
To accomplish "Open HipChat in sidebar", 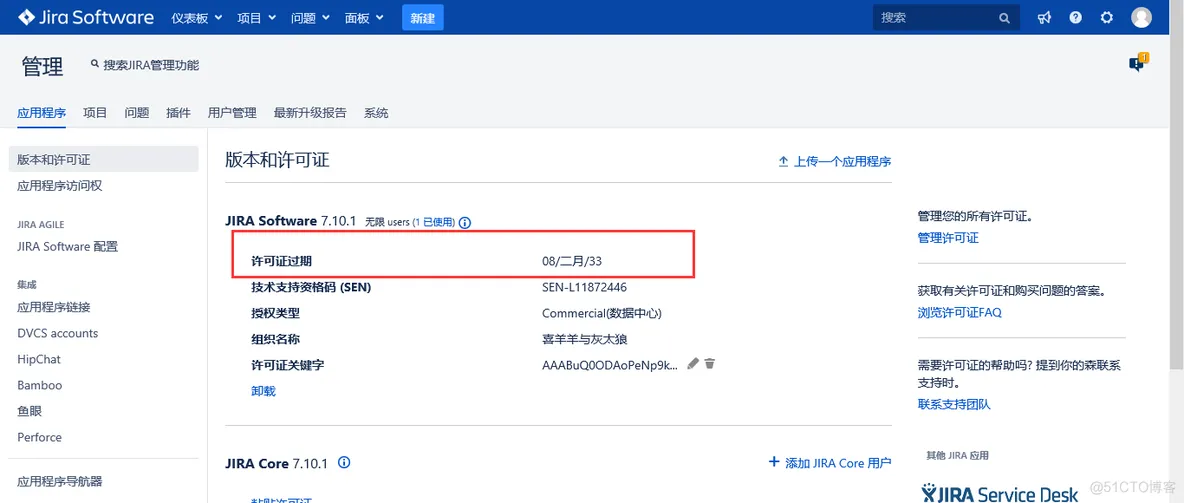I will [x=39, y=360].
